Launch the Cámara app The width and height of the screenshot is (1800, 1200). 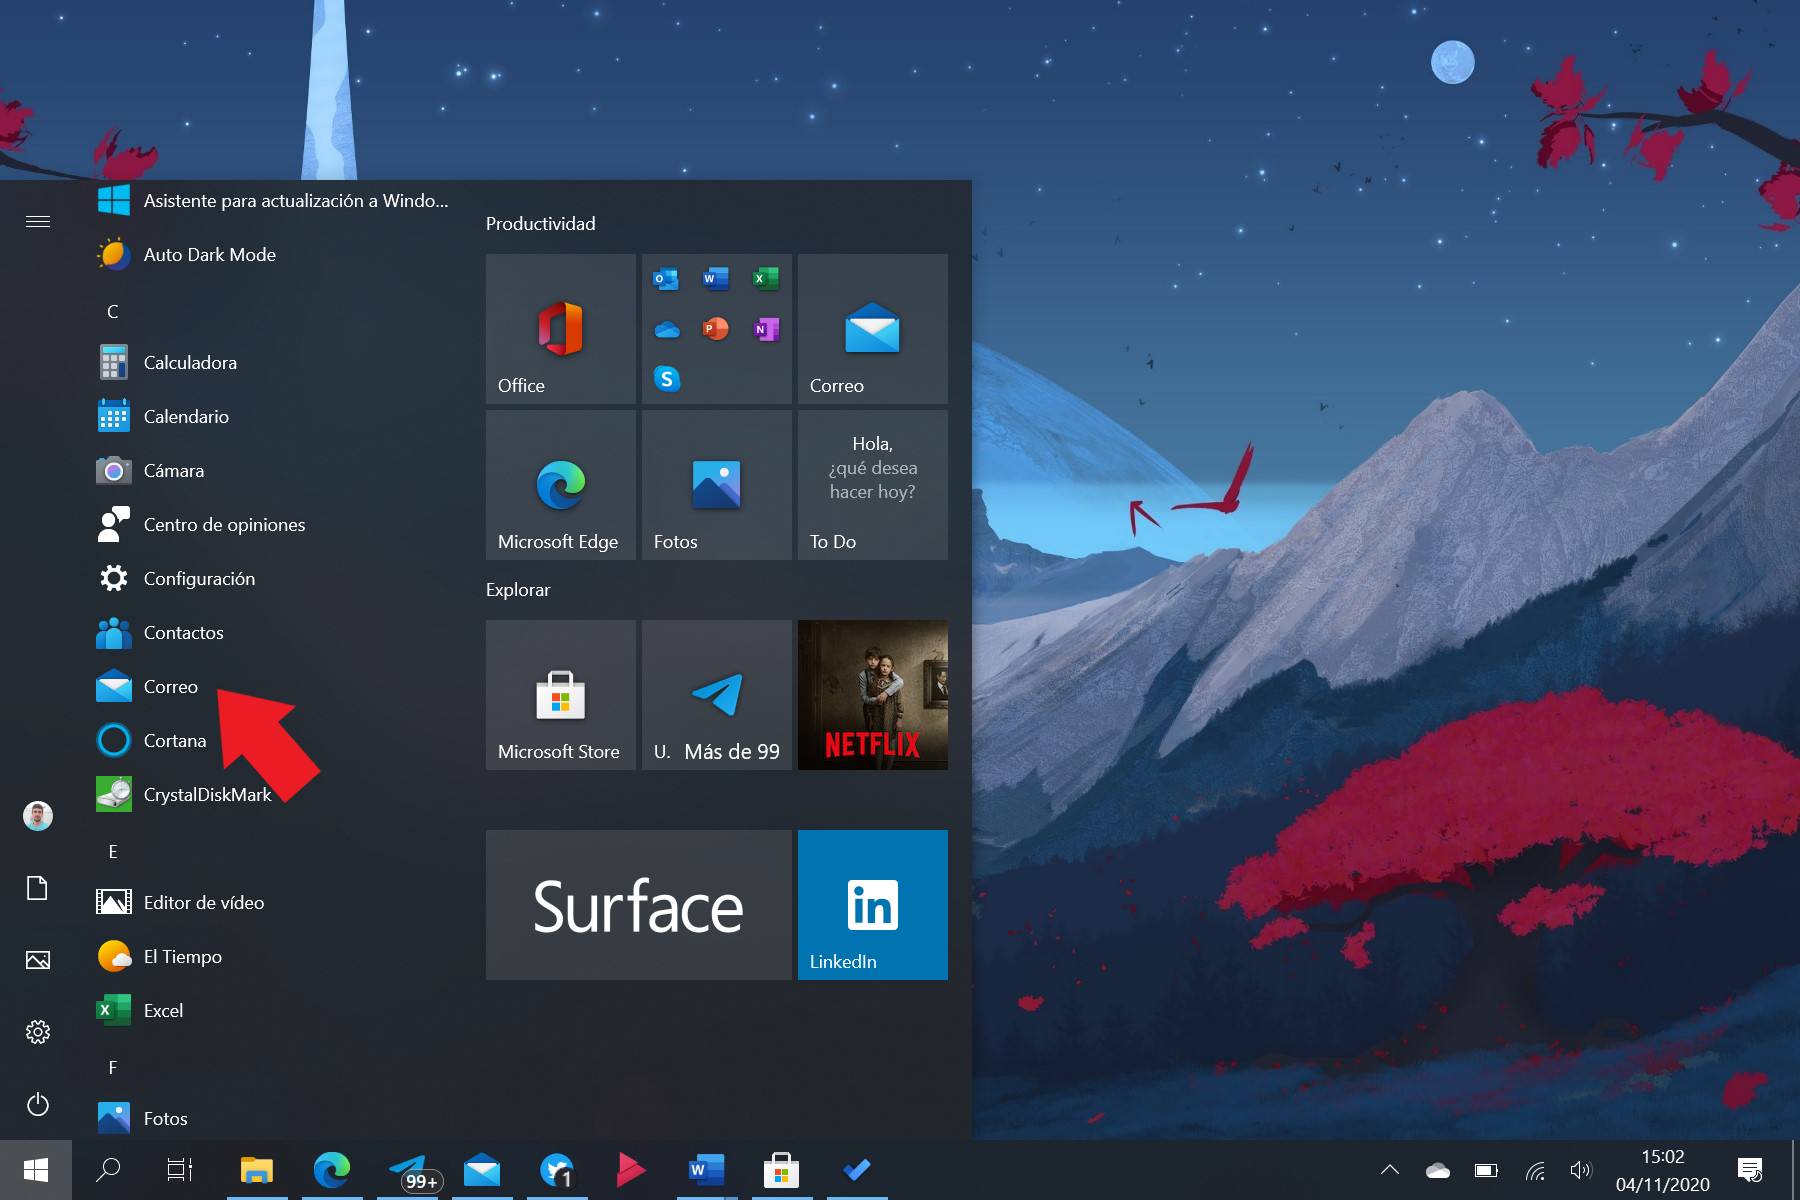tap(174, 470)
